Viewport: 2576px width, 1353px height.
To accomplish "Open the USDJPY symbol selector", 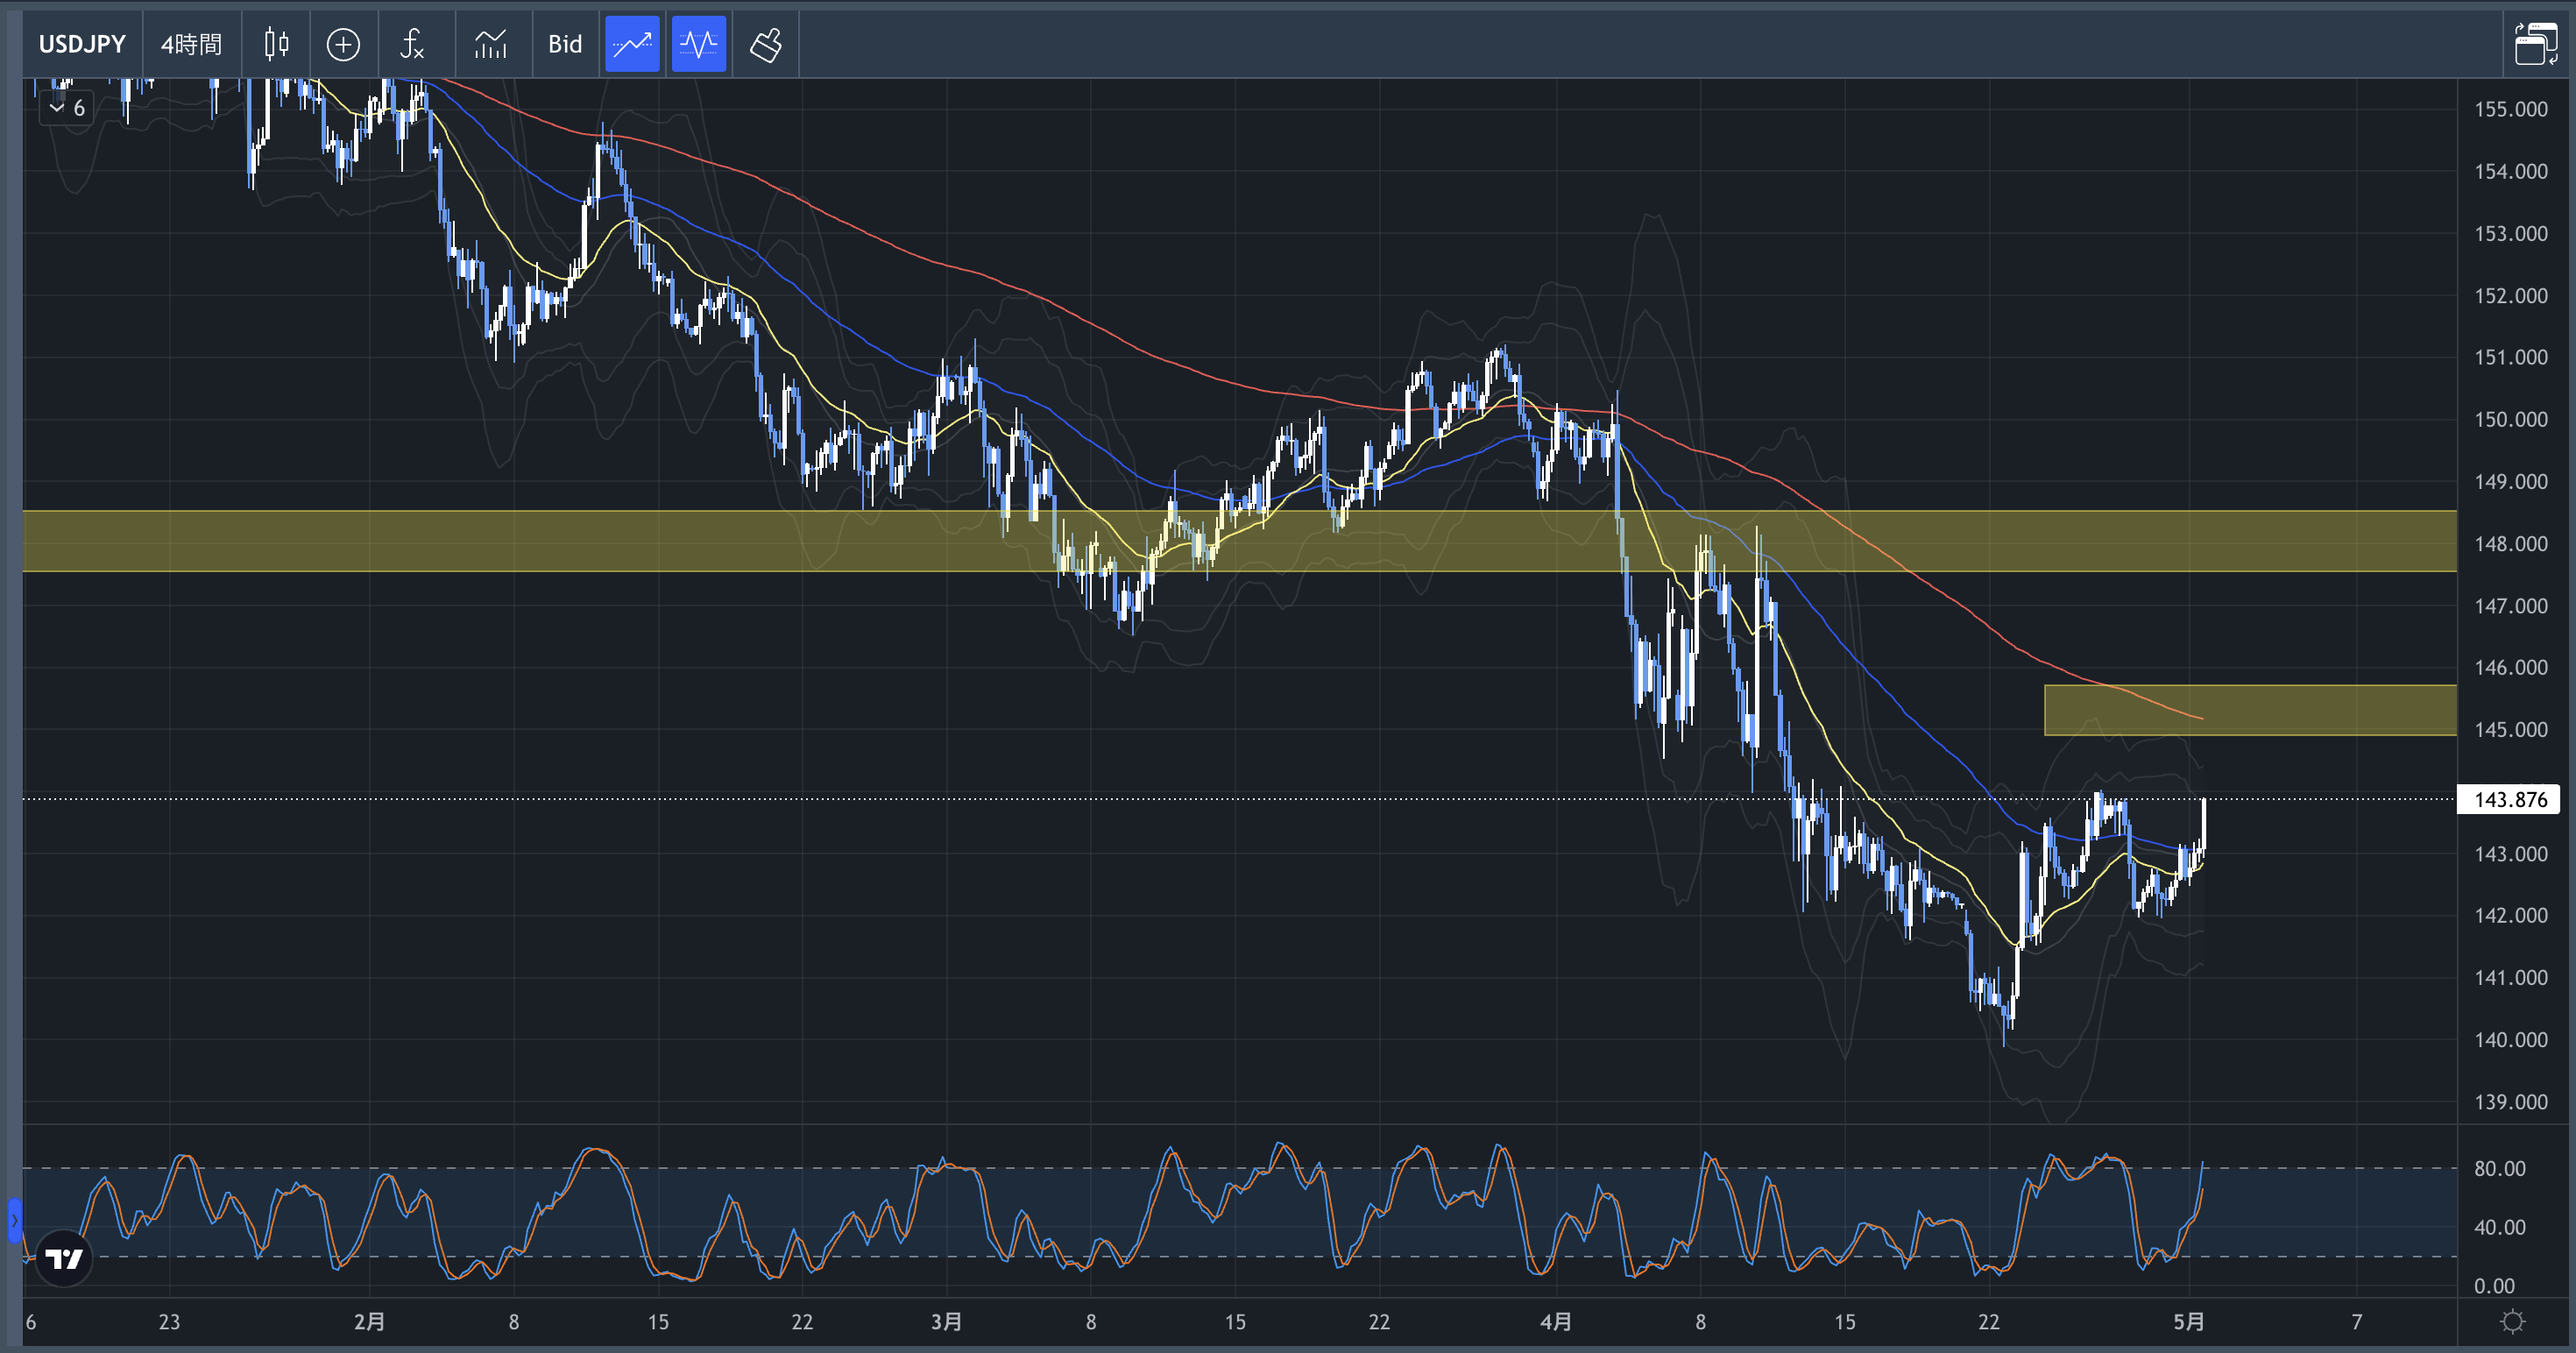I will tap(82, 44).
